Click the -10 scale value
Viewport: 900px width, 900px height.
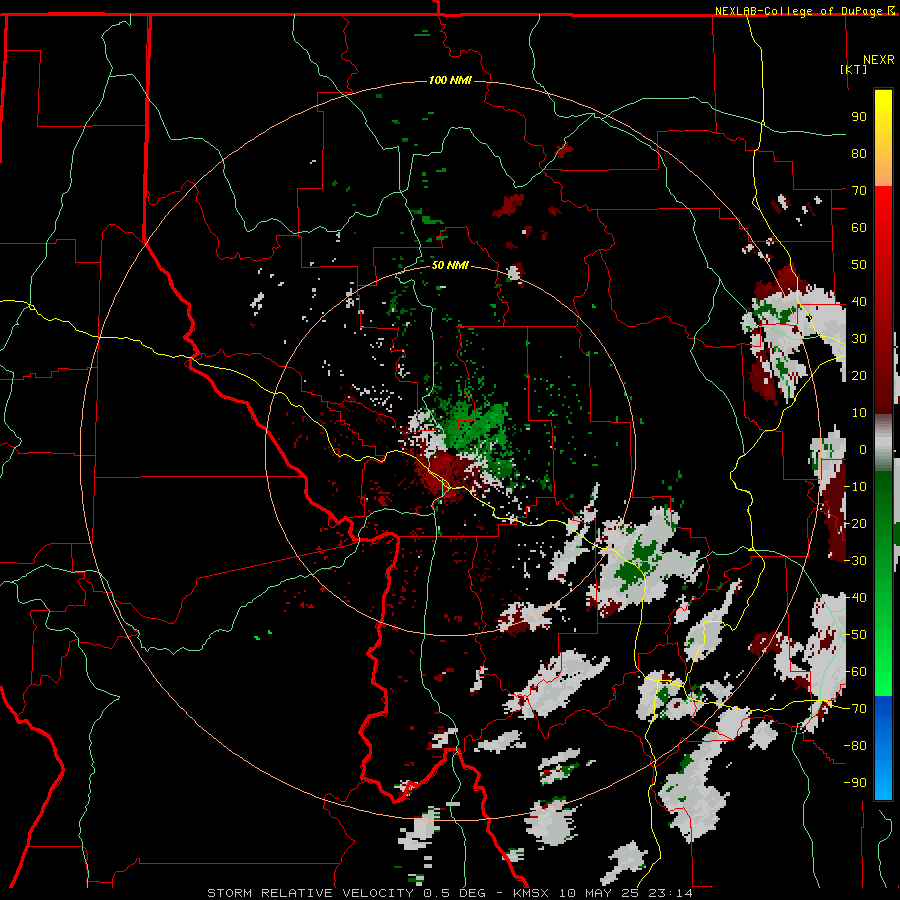(x=856, y=487)
